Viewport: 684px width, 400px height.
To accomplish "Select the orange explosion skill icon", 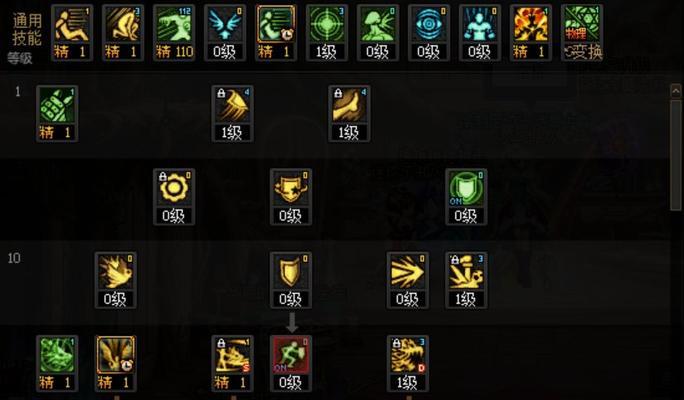I will tap(531, 33).
